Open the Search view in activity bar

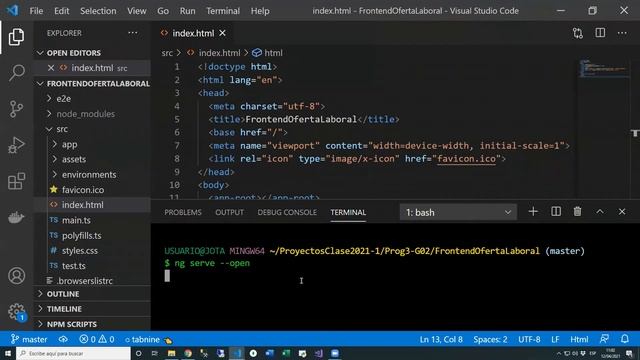[16, 73]
